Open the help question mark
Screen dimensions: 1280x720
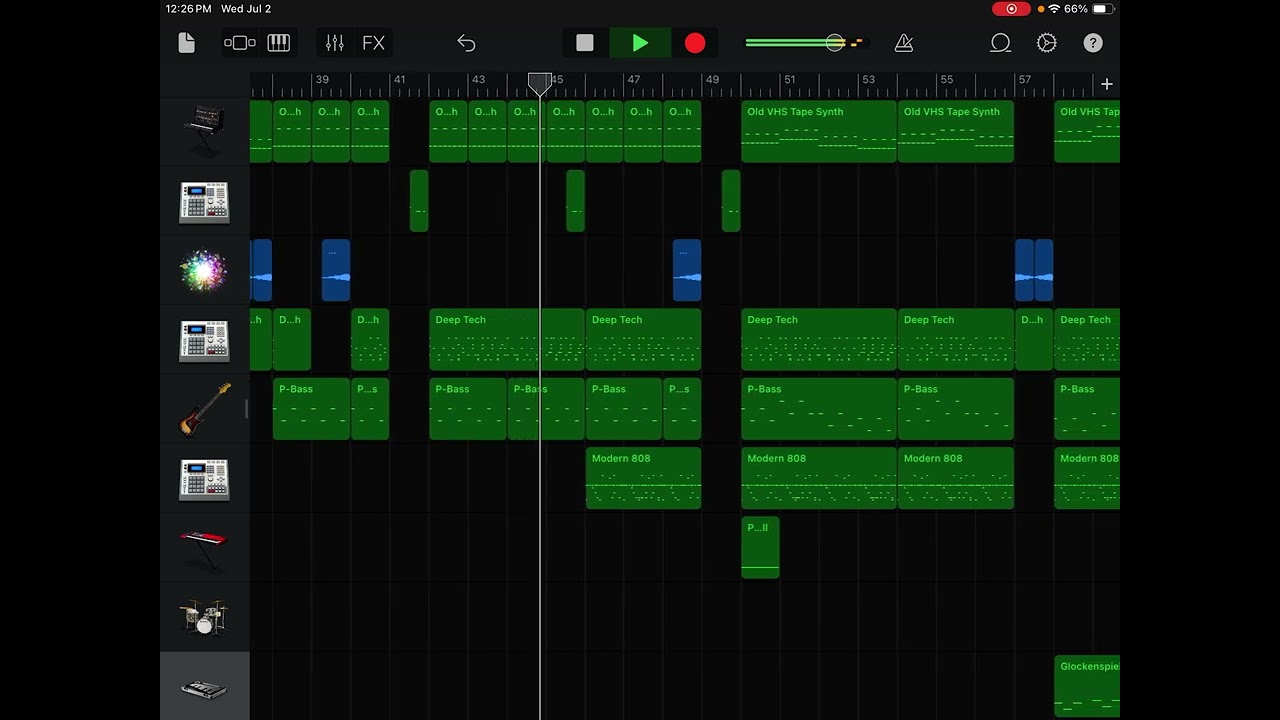tap(1093, 43)
